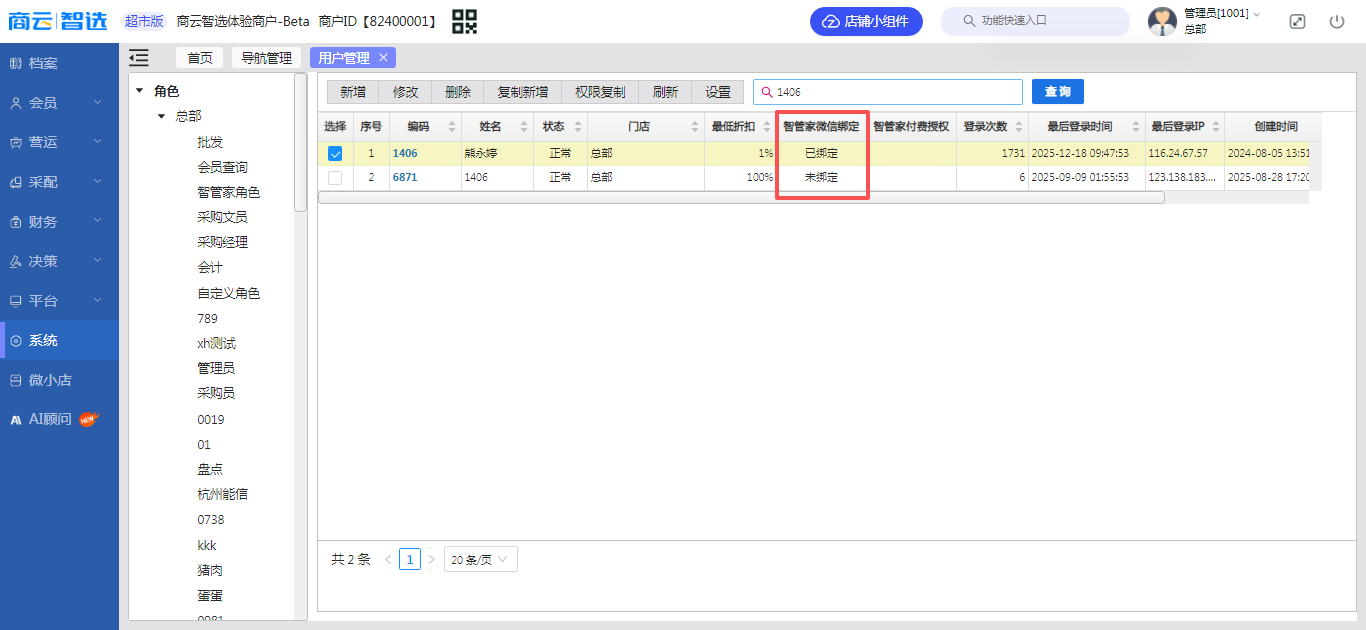Click the QR code icon beside merchant ID
The width and height of the screenshot is (1366, 630).
click(x=464, y=21)
